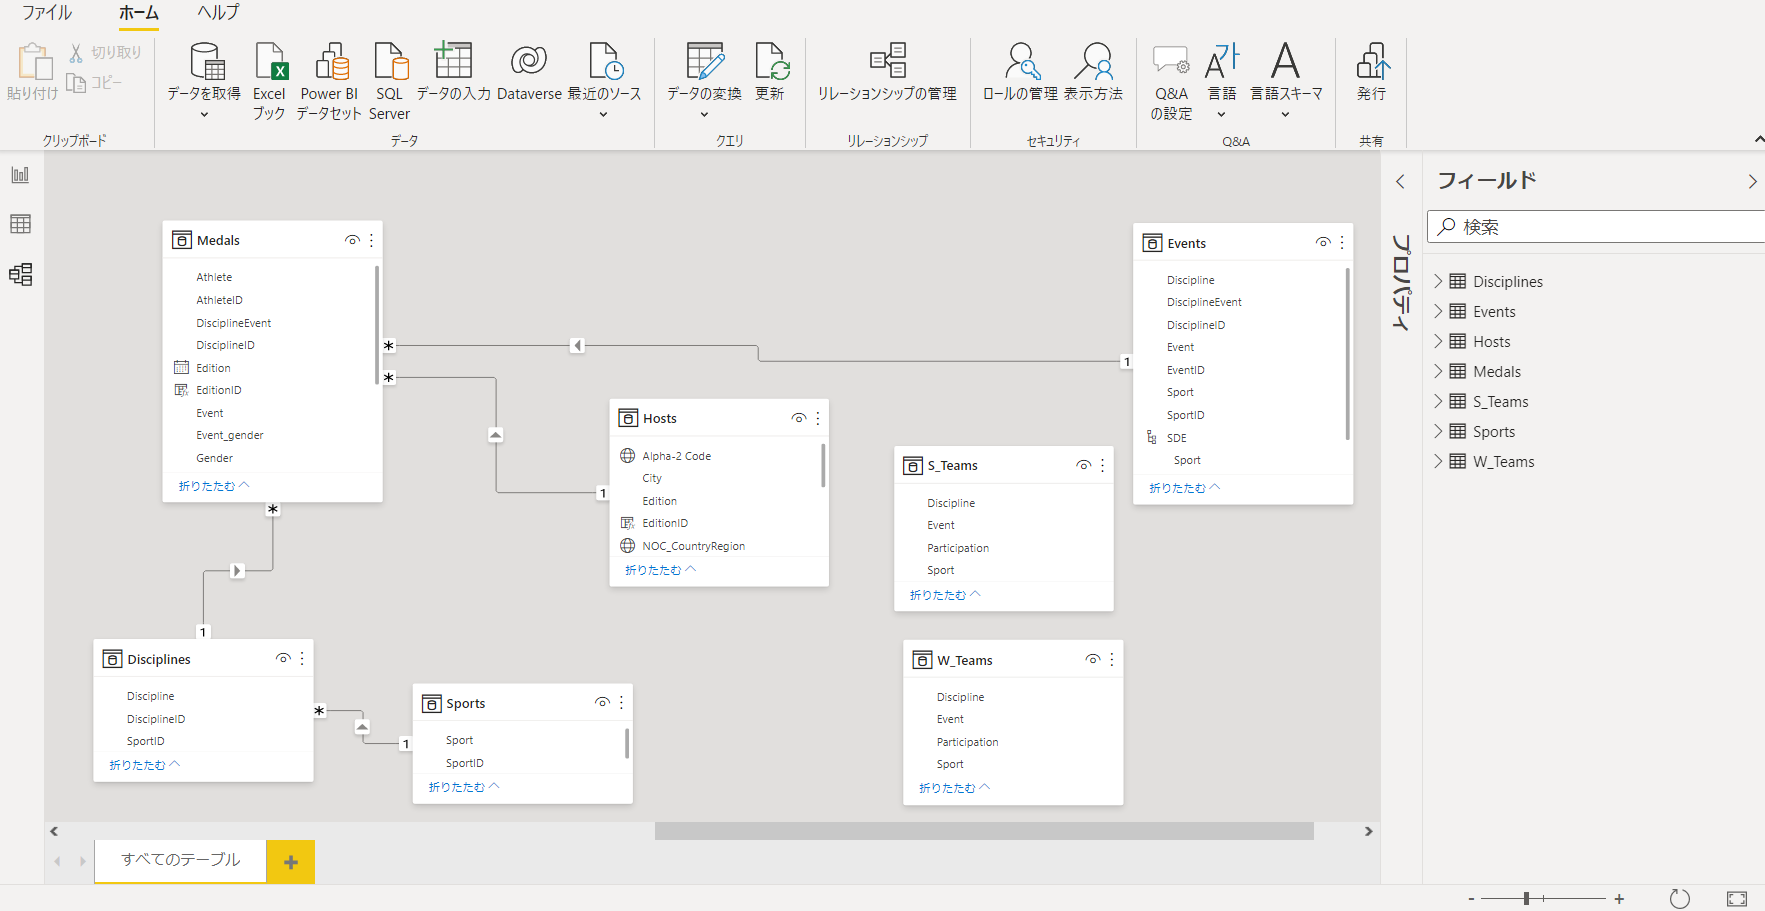The image size is (1765, 911).
Task: Collapse the S_Teams table card (折りたたむ)
Action: [x=945, y=595]
